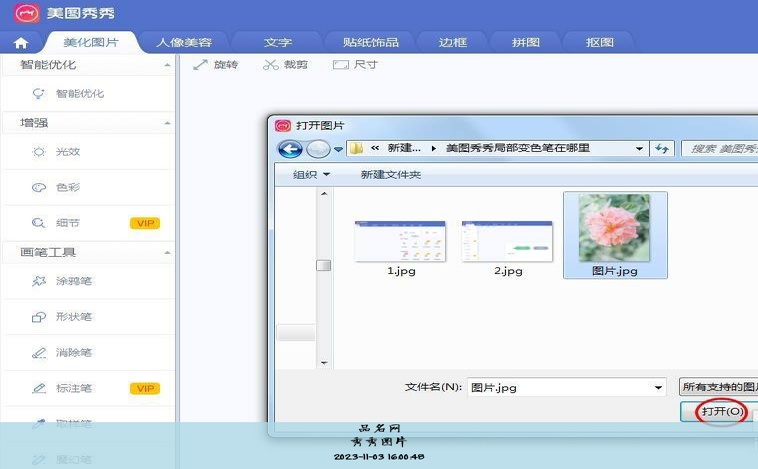Open the 美化图片 tab
The image size is (758, 469).
tap(91, 43)
